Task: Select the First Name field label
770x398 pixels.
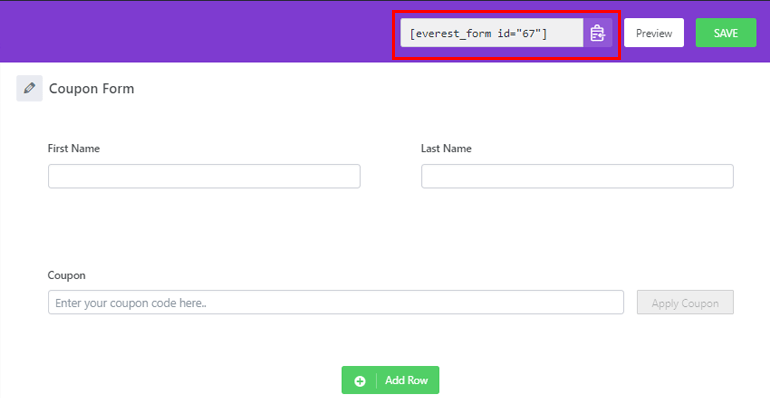Action: click(74, 148)
